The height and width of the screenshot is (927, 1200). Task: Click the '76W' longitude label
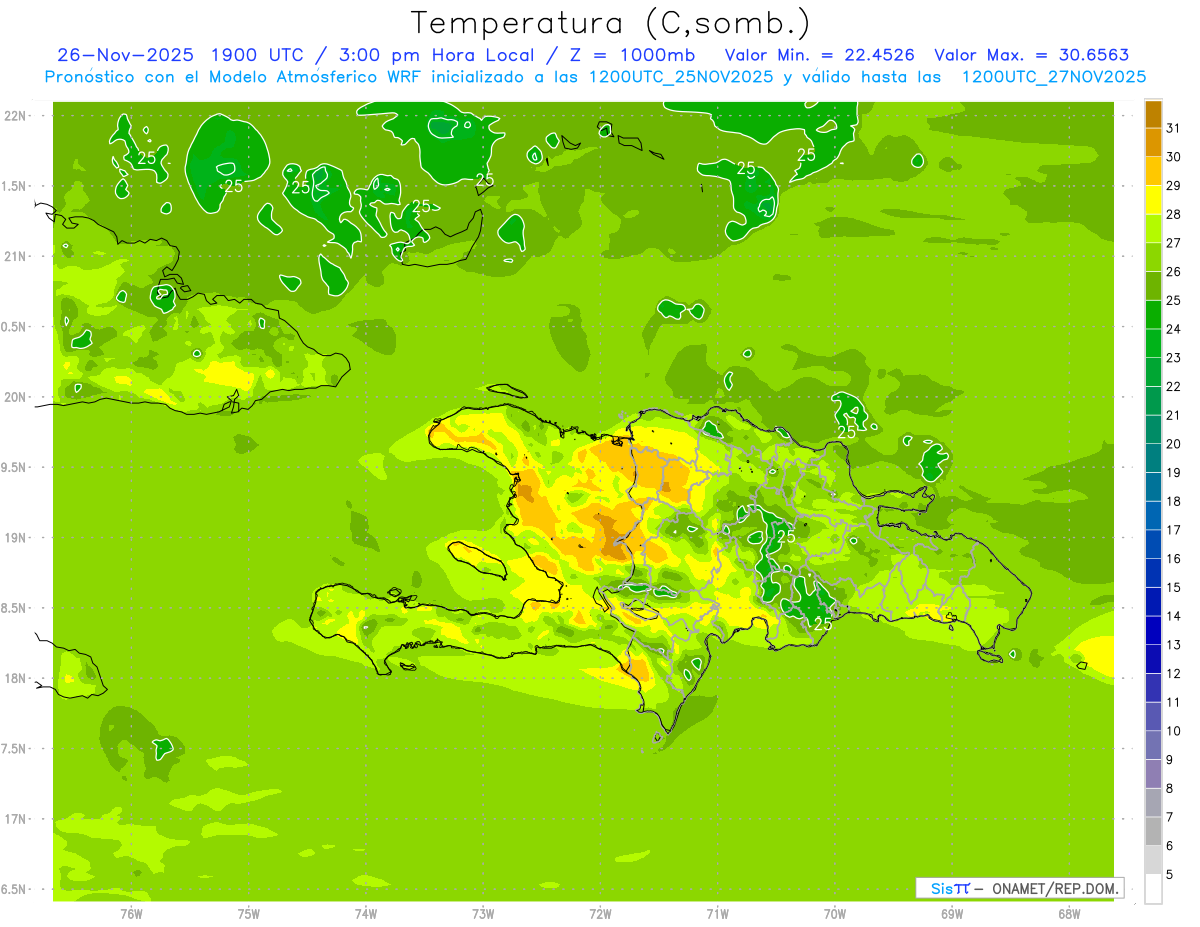point(131,914)
